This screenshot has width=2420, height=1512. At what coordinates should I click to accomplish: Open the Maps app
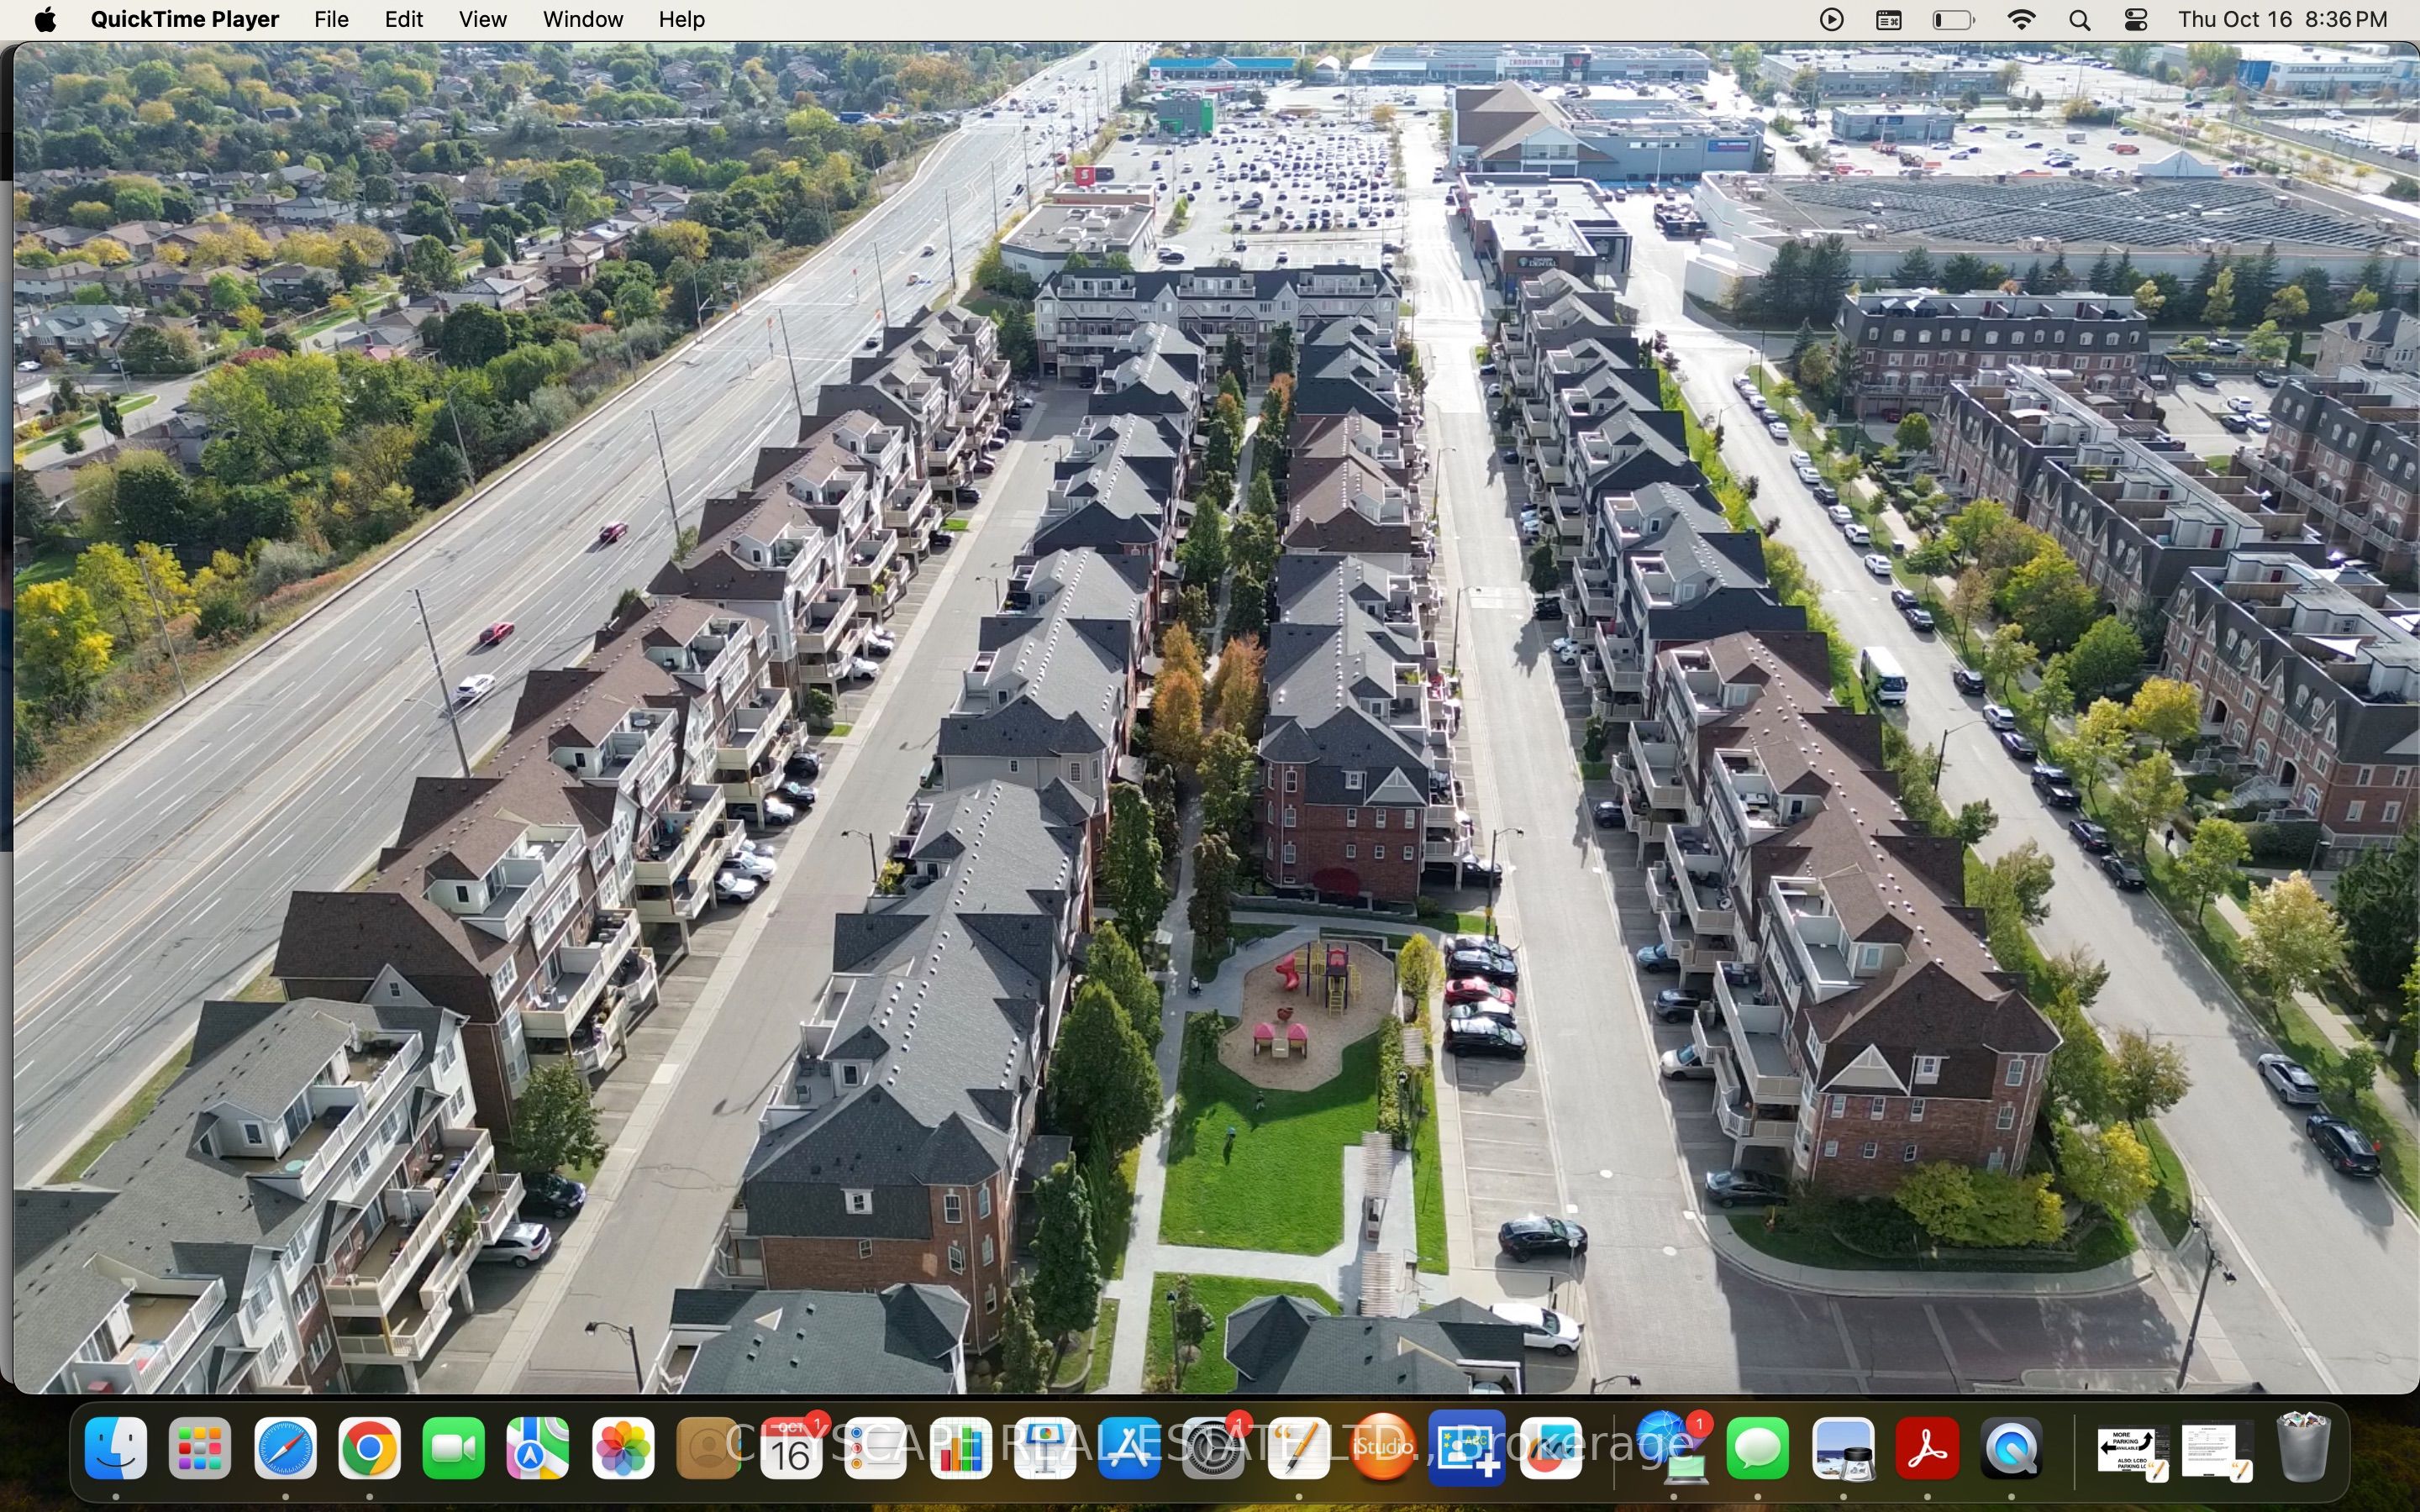pyautogui.click(x=536, y=1449)
